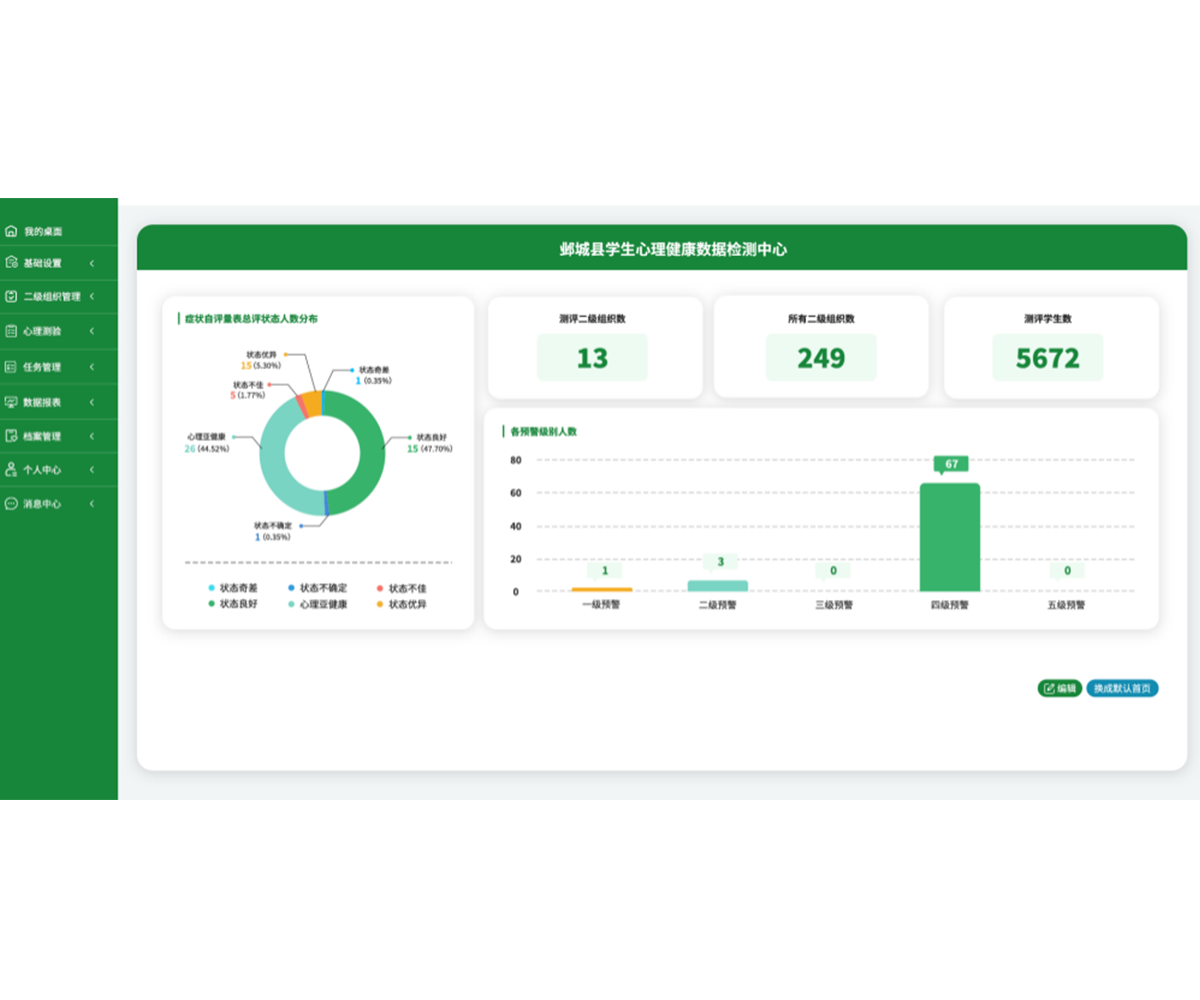Image resolution: width=1200 pixels, height=1000 pixels.
Task: Click the 编辑 edit button
Action: 1060,688
